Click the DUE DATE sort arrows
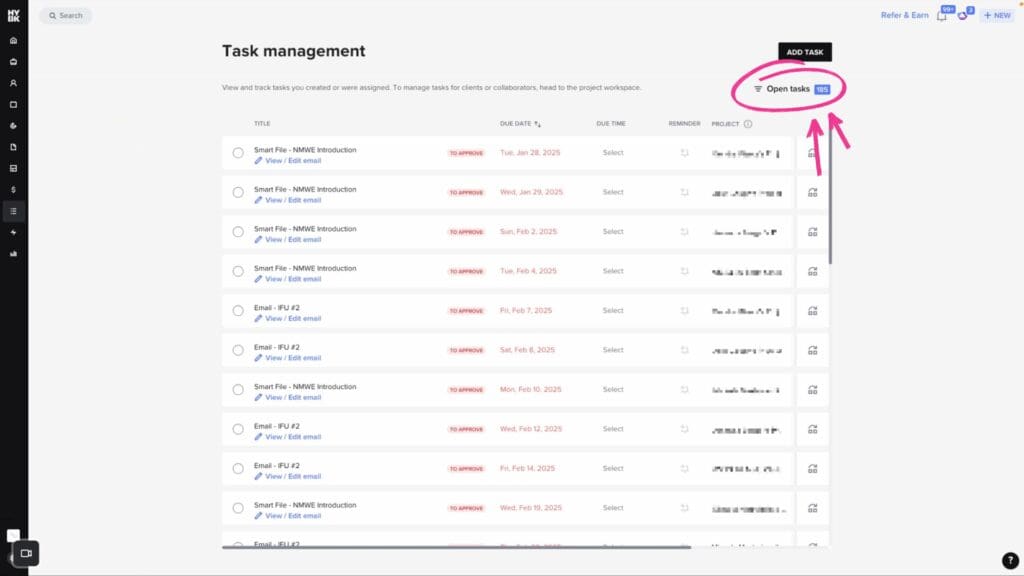 click(538, 123)
